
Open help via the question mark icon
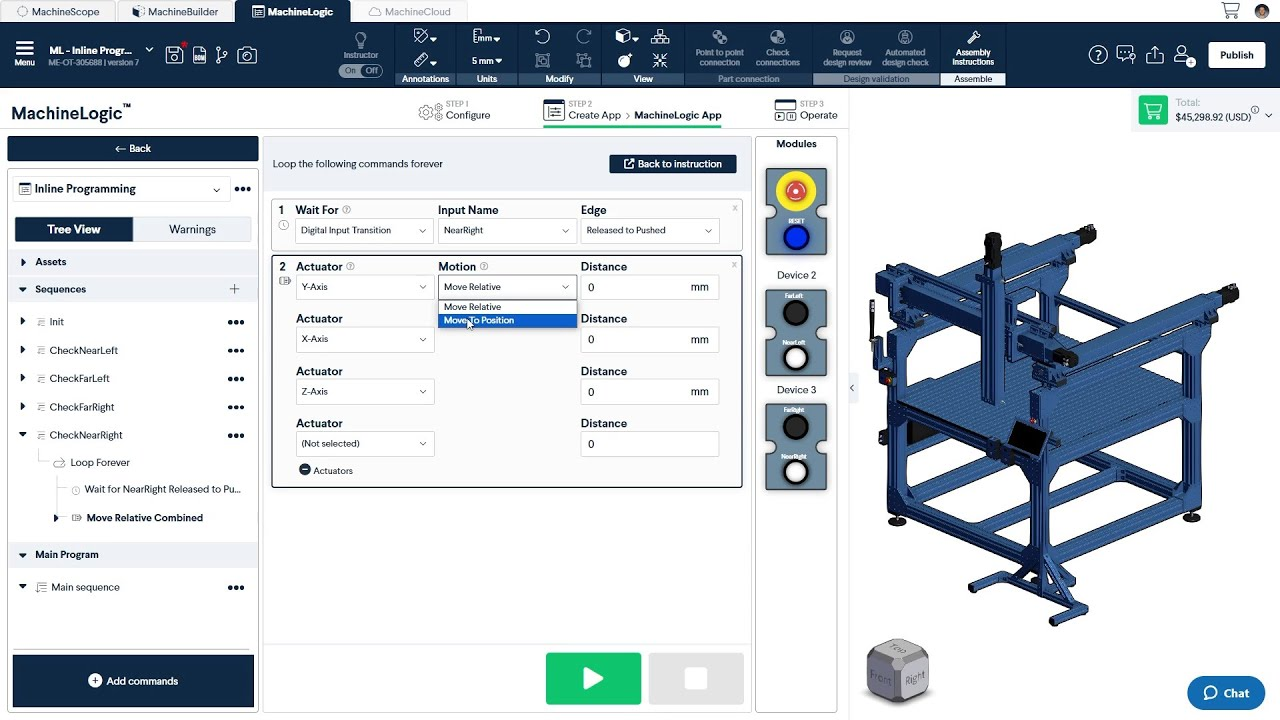[x=1097, y=55]
